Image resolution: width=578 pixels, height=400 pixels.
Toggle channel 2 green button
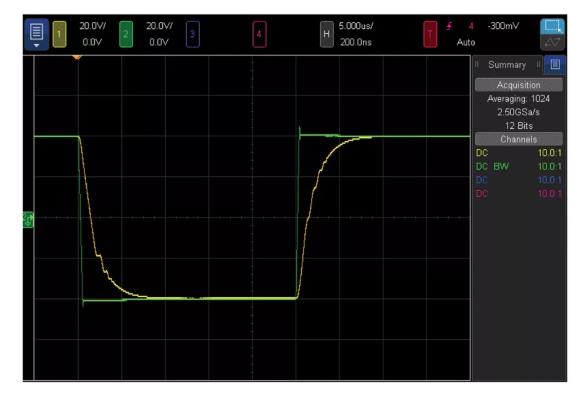126,34
